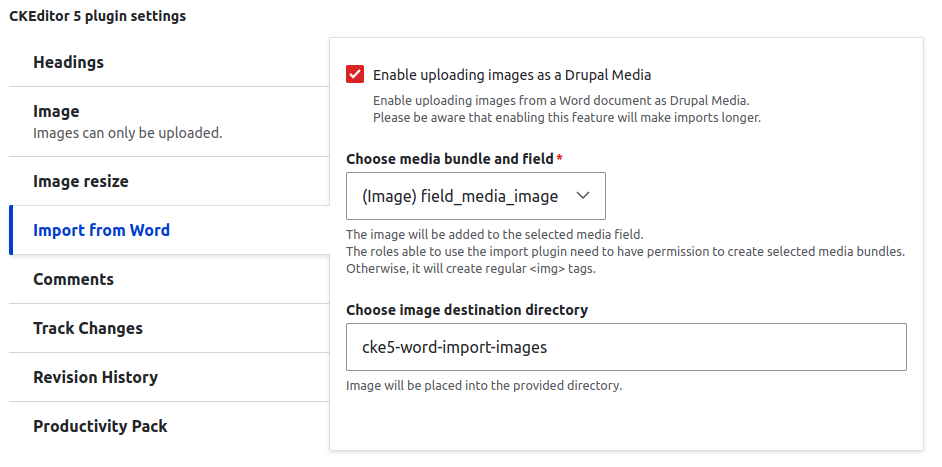The width and height of the screenshot is (942, 467).
Task: Switch to the Image vertical tab
Action: pyautogui.click(x=169, y=121)
